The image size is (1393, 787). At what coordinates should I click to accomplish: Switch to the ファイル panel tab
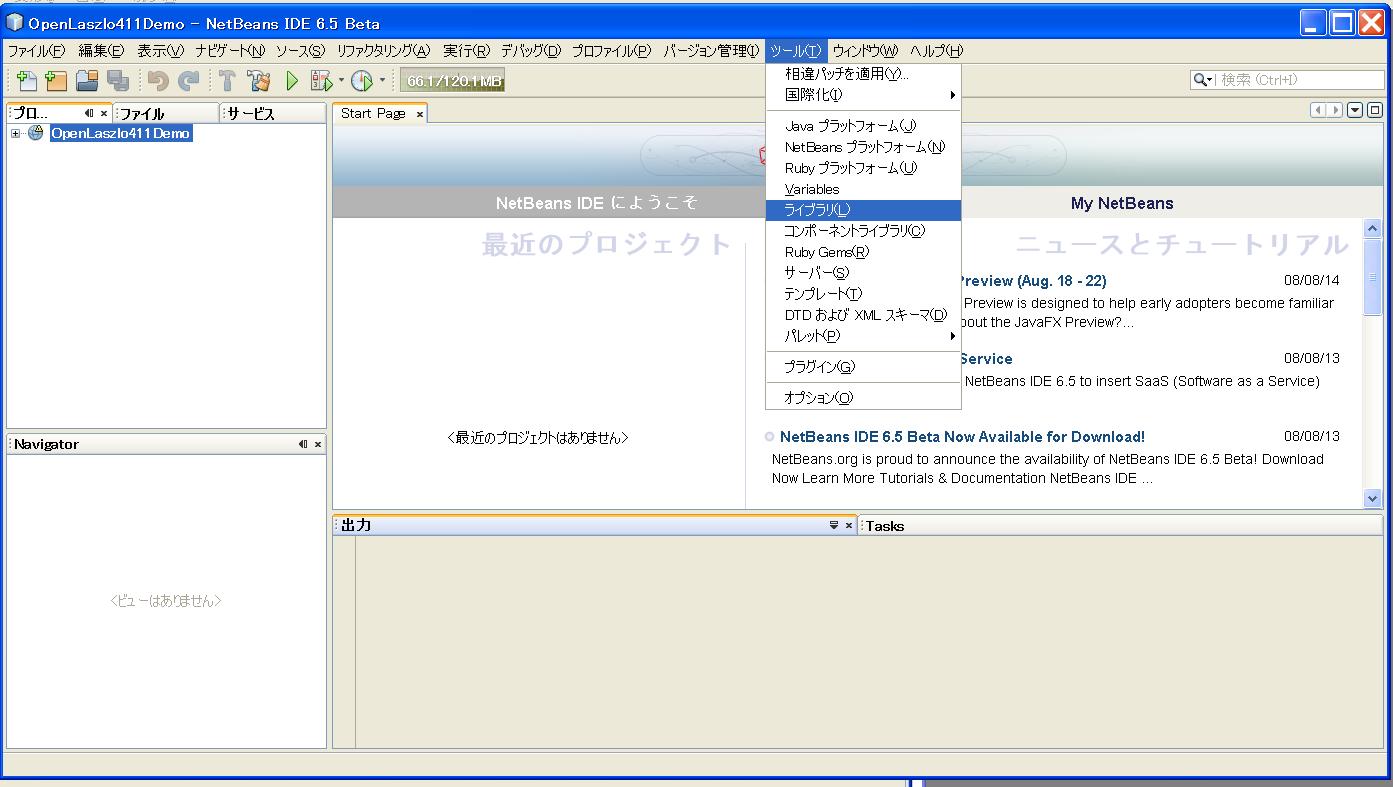[x=166, y=114]
